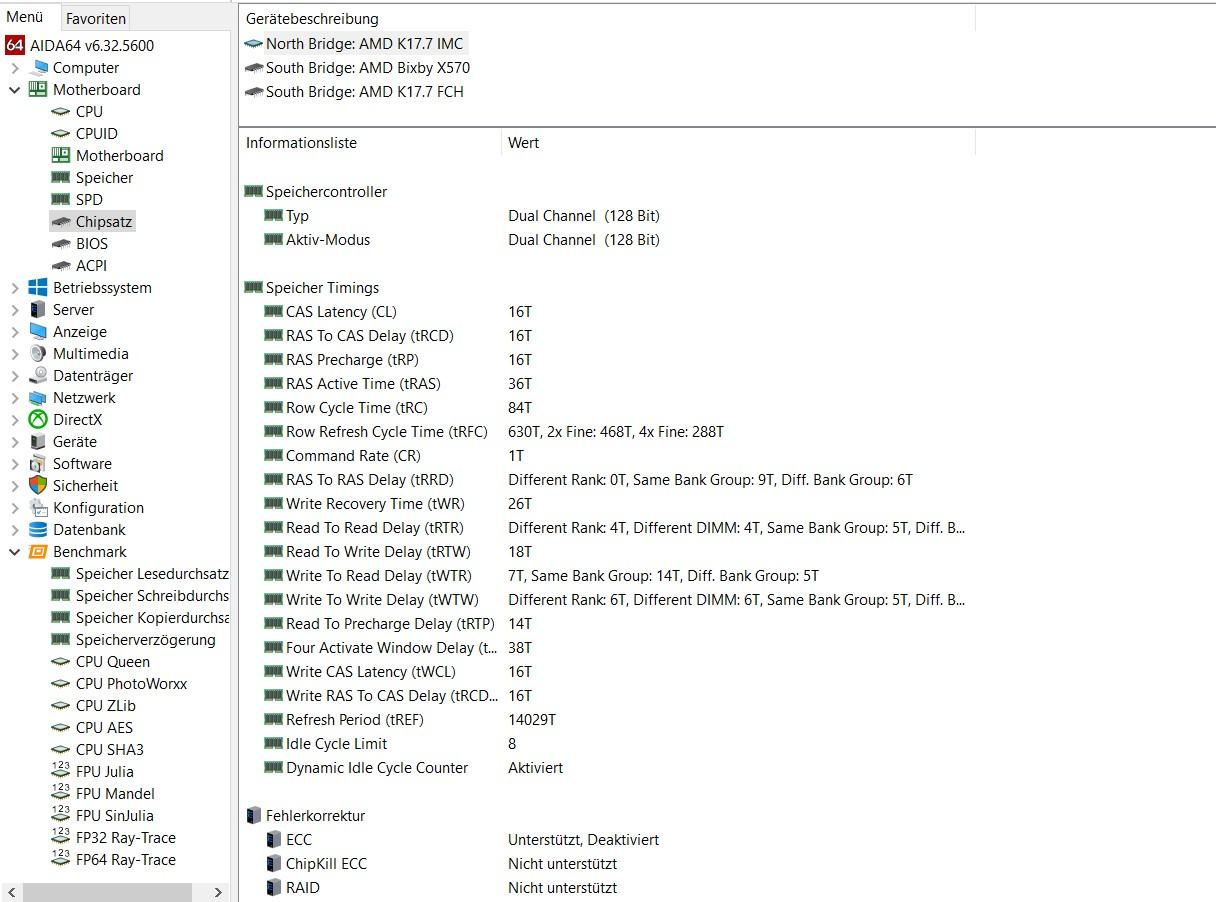Click the Anzeige display icon
1216x902 pixels.
coord(38,332)
